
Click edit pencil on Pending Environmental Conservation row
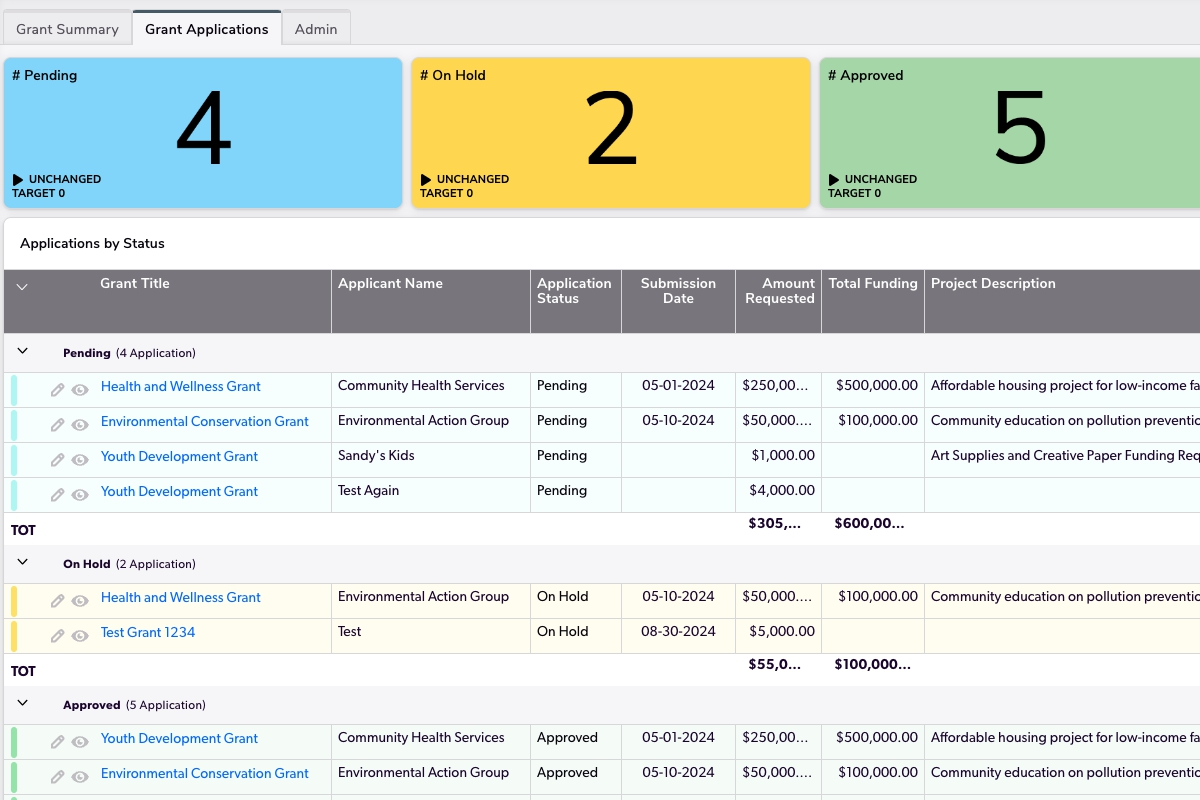[x=58, y=425]
